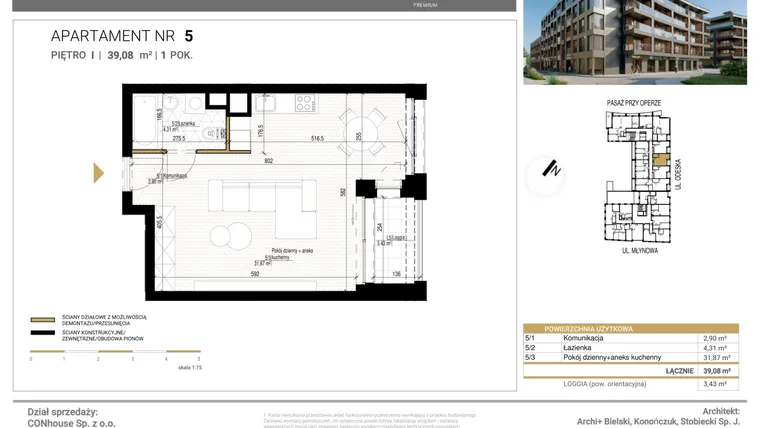
Task: Click 'LOGGIA (pow. orientacyjna)' row label
Action: click(x=605, y=384)
